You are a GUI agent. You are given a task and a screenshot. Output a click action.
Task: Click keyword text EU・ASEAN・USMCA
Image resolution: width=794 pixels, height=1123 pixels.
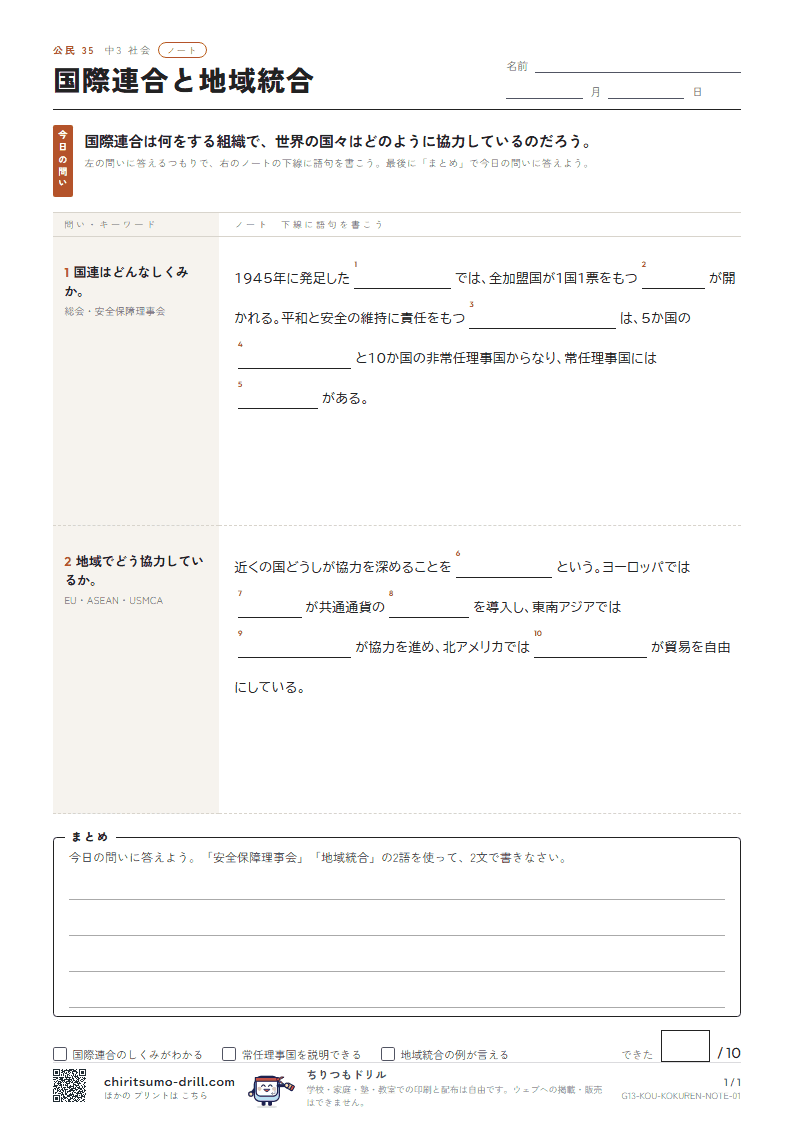point(114,601)
